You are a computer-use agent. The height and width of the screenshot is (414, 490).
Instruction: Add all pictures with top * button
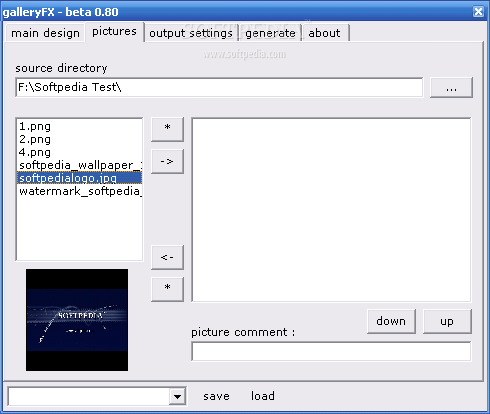click(x=167, y=129)
